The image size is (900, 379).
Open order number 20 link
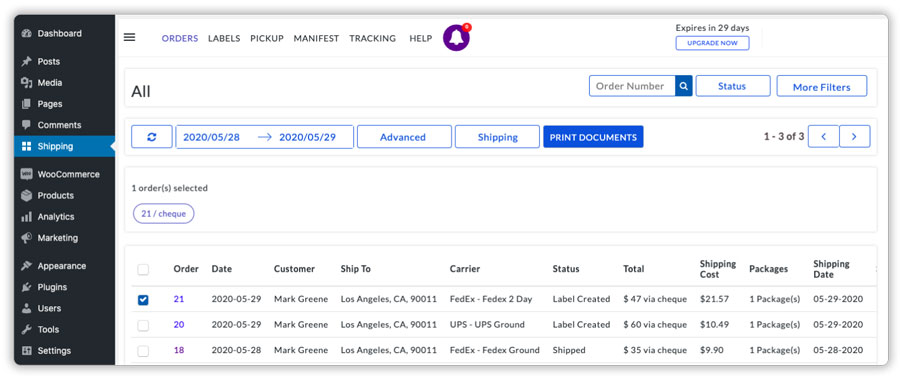[179, 324]
